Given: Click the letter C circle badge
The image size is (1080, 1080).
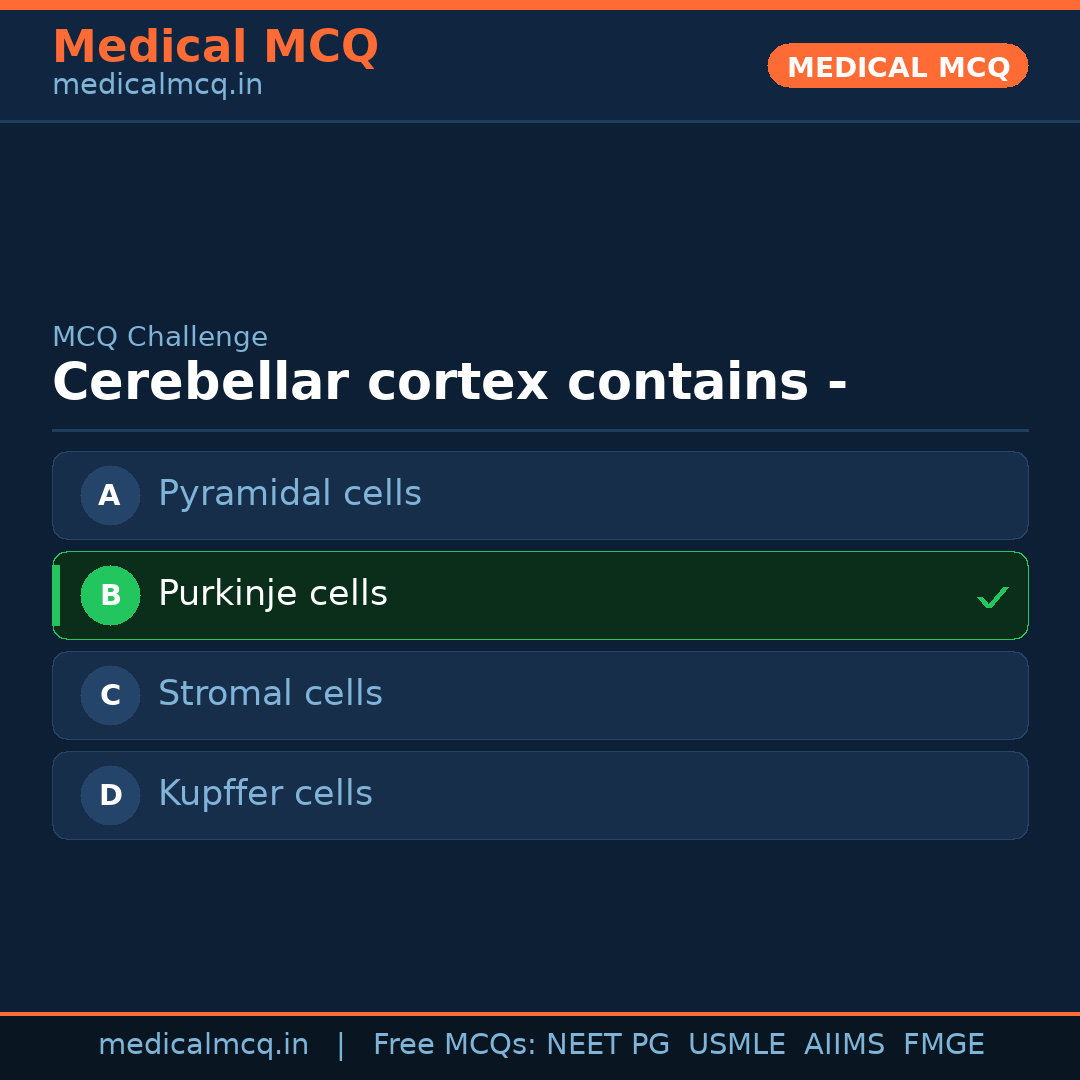Looking at the screenshot, I should click(x=110, y=695).
